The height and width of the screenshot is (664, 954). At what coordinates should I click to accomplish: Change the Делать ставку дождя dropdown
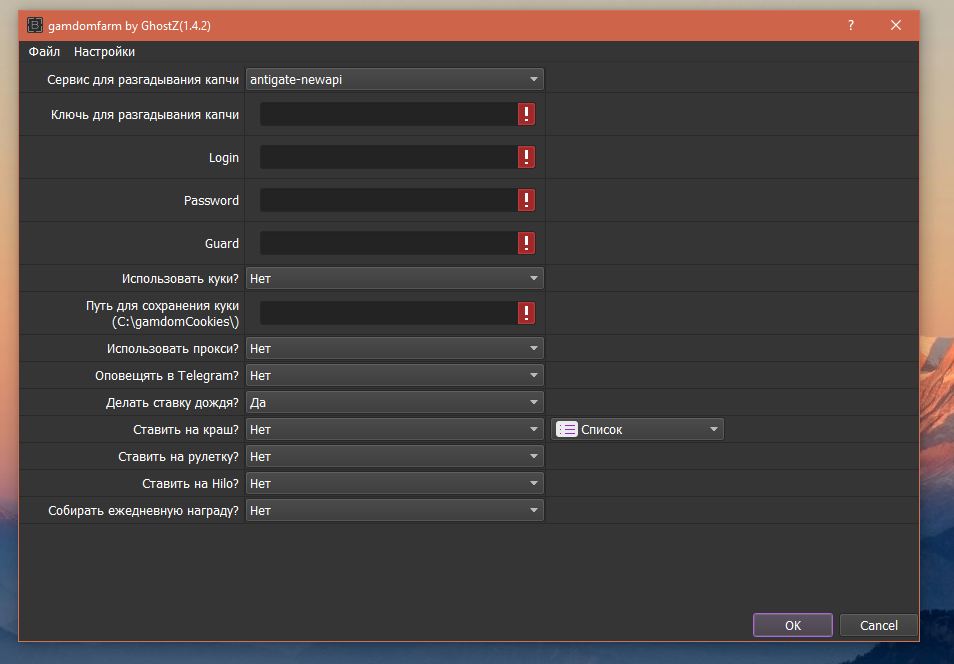[x=394, y=402]
